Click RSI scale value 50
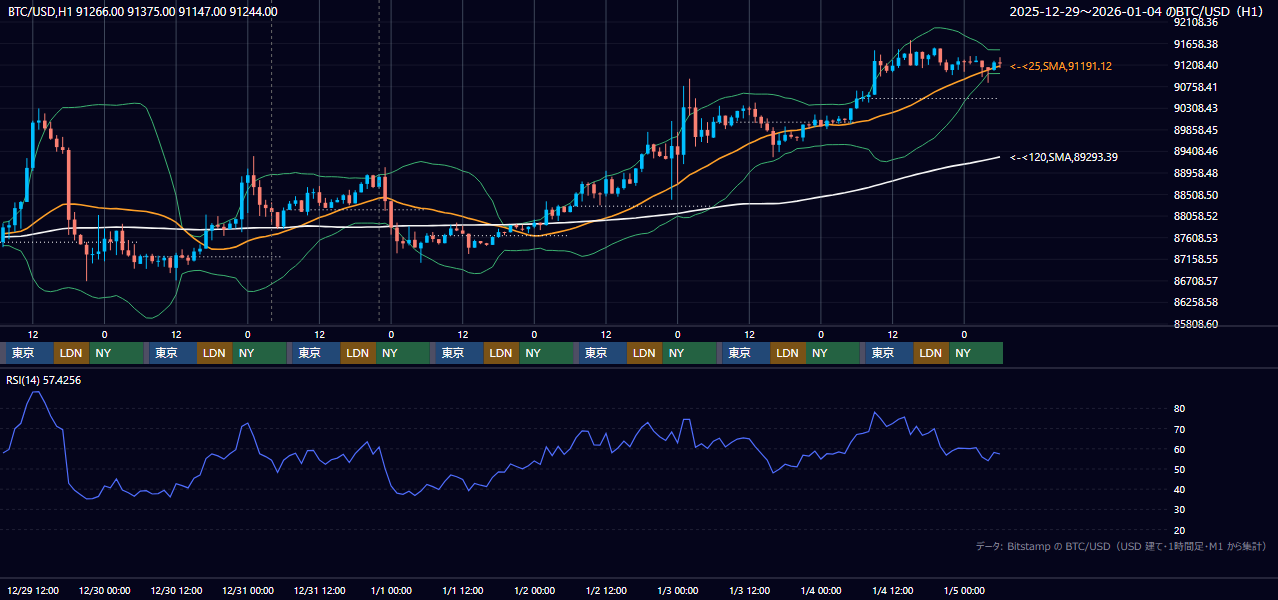Image resolution: width=1278 pixels, height=600 pixels. point(1179,469)
